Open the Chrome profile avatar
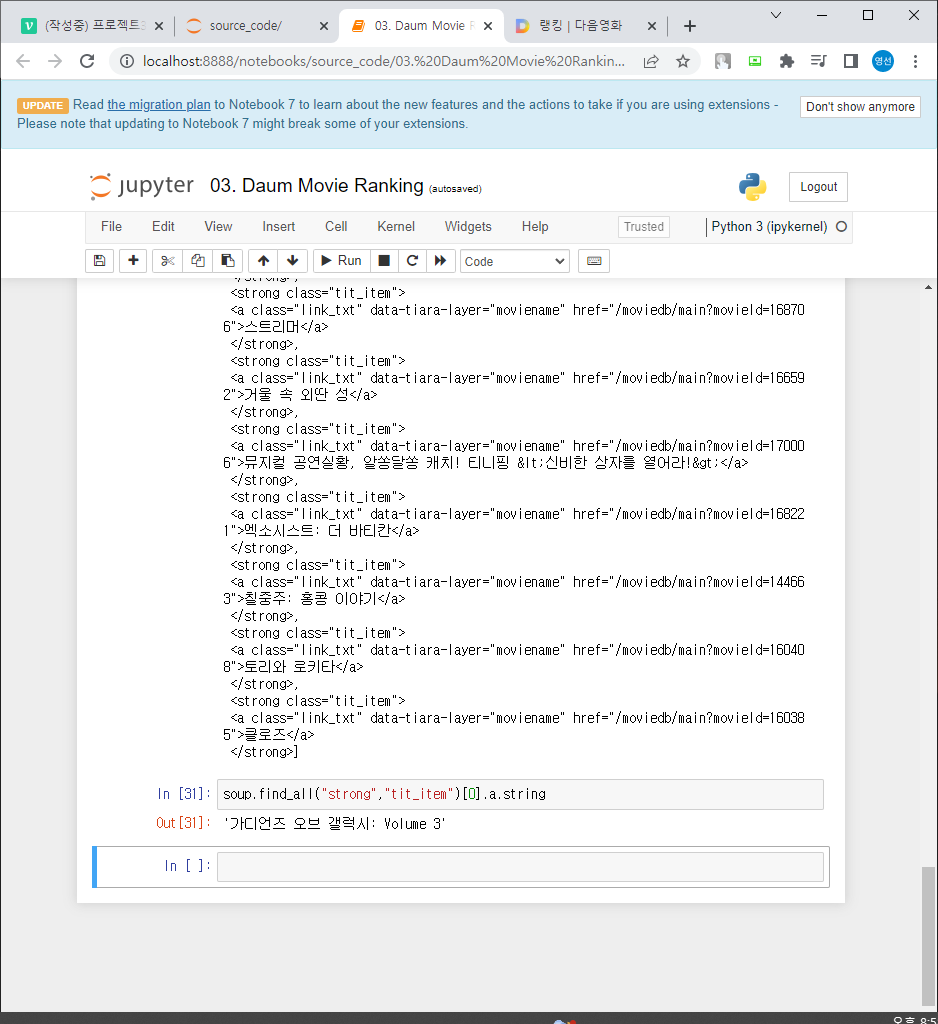Image resolution: width=938 pixels, height=1024 pixels. point(883,61)
